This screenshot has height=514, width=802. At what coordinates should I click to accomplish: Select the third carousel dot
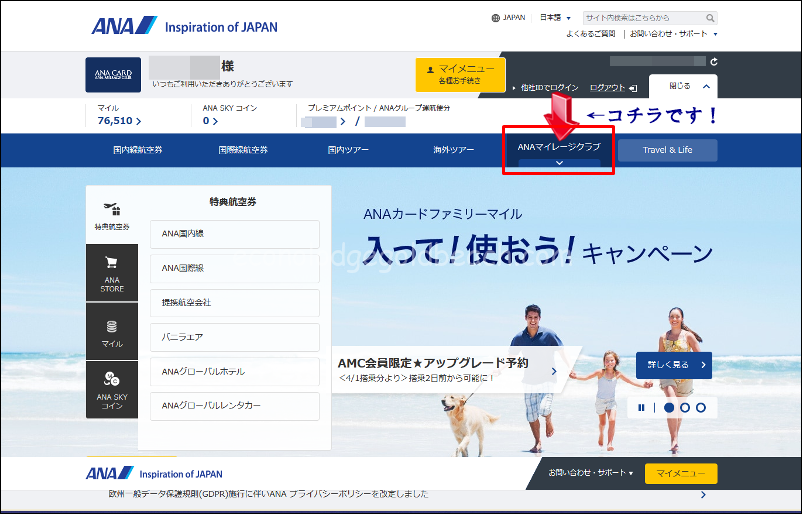pos(701,408)
